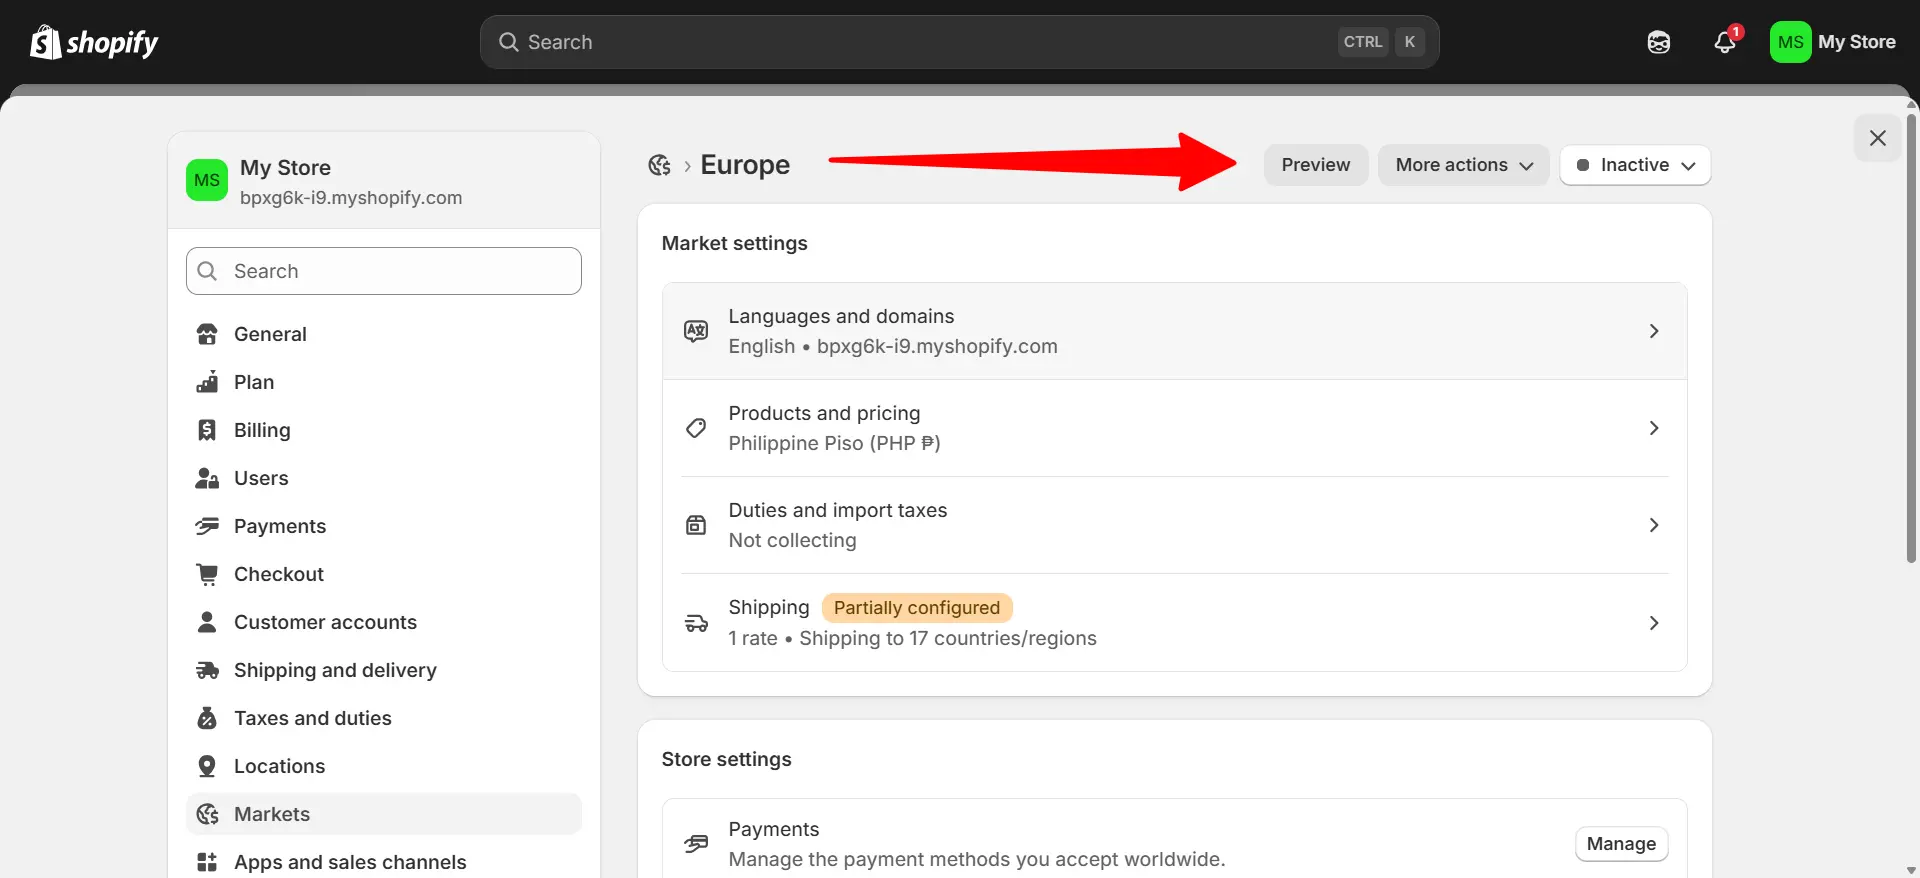Click the Locations pin icon
This screenshot has width=1920, height=878.
click(x=207, y=766)
